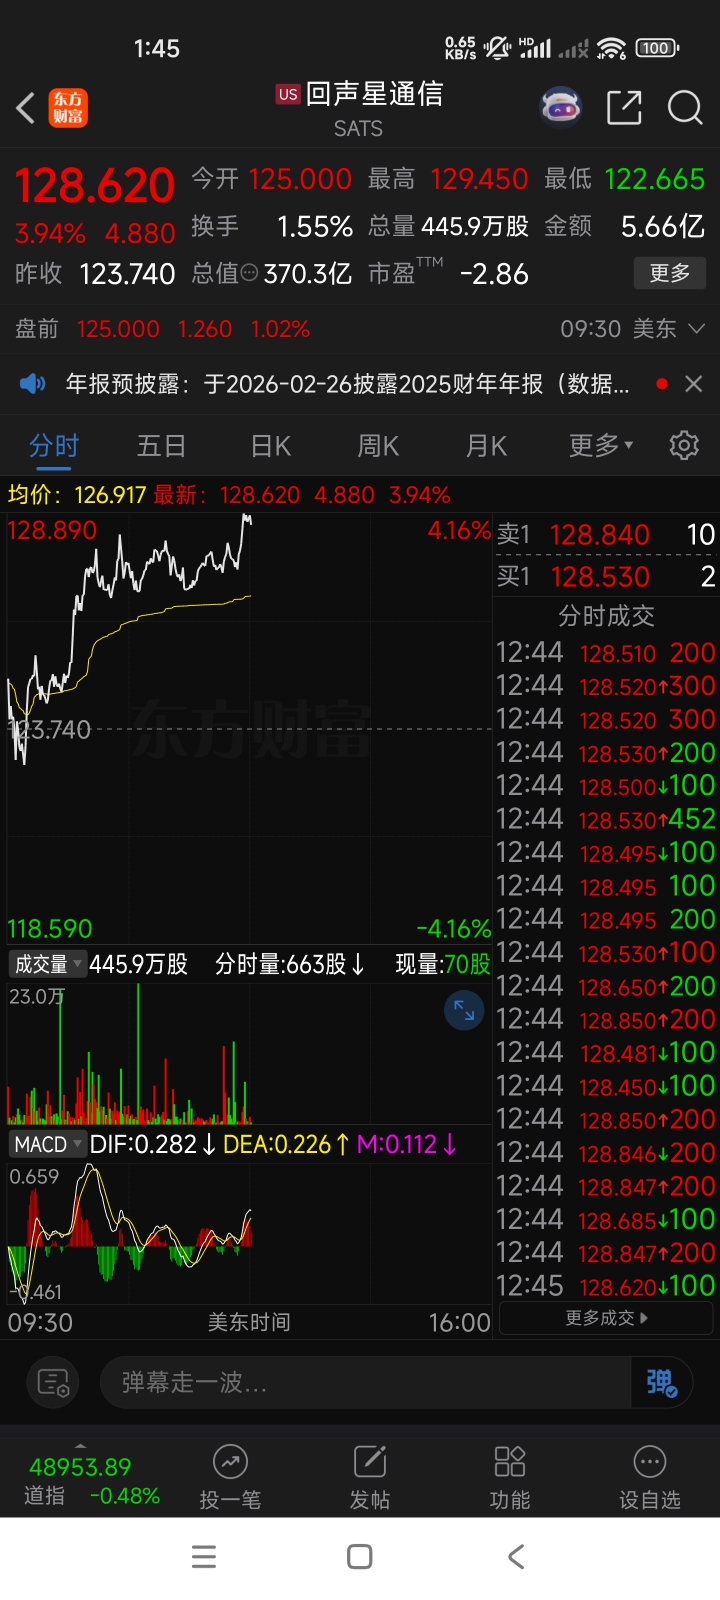Switch to 五日 chart tab
Screen dimensions: 720x1600
(161, 446)
